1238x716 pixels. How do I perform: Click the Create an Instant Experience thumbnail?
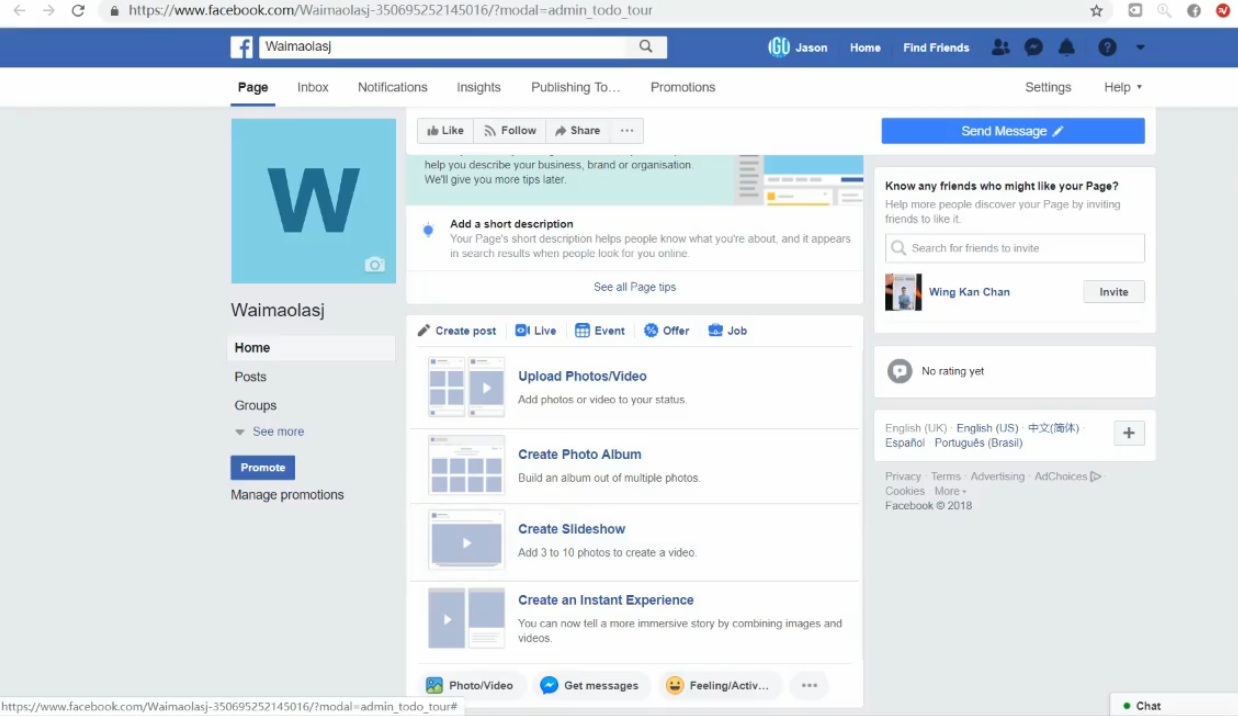(466, 618)
